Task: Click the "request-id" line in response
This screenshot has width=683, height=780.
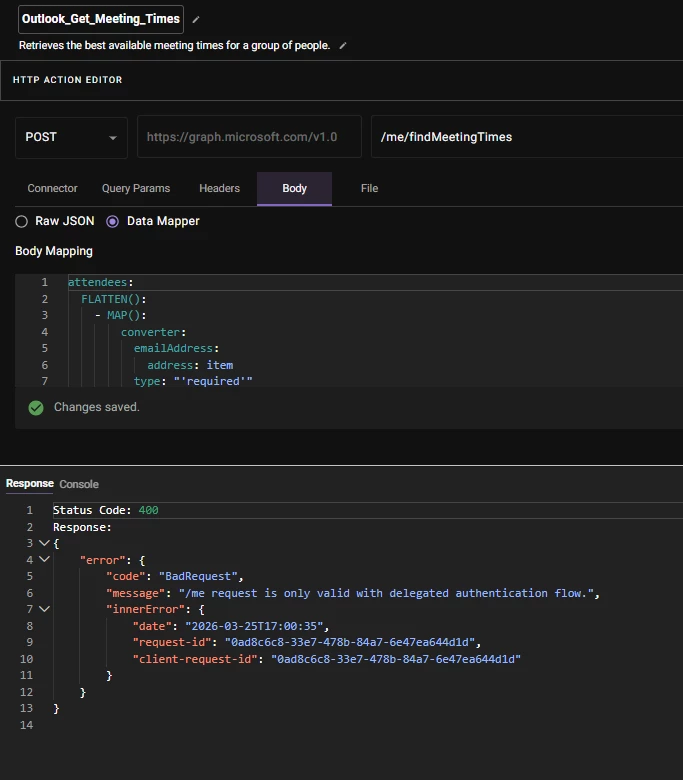Action: [307, 642]
